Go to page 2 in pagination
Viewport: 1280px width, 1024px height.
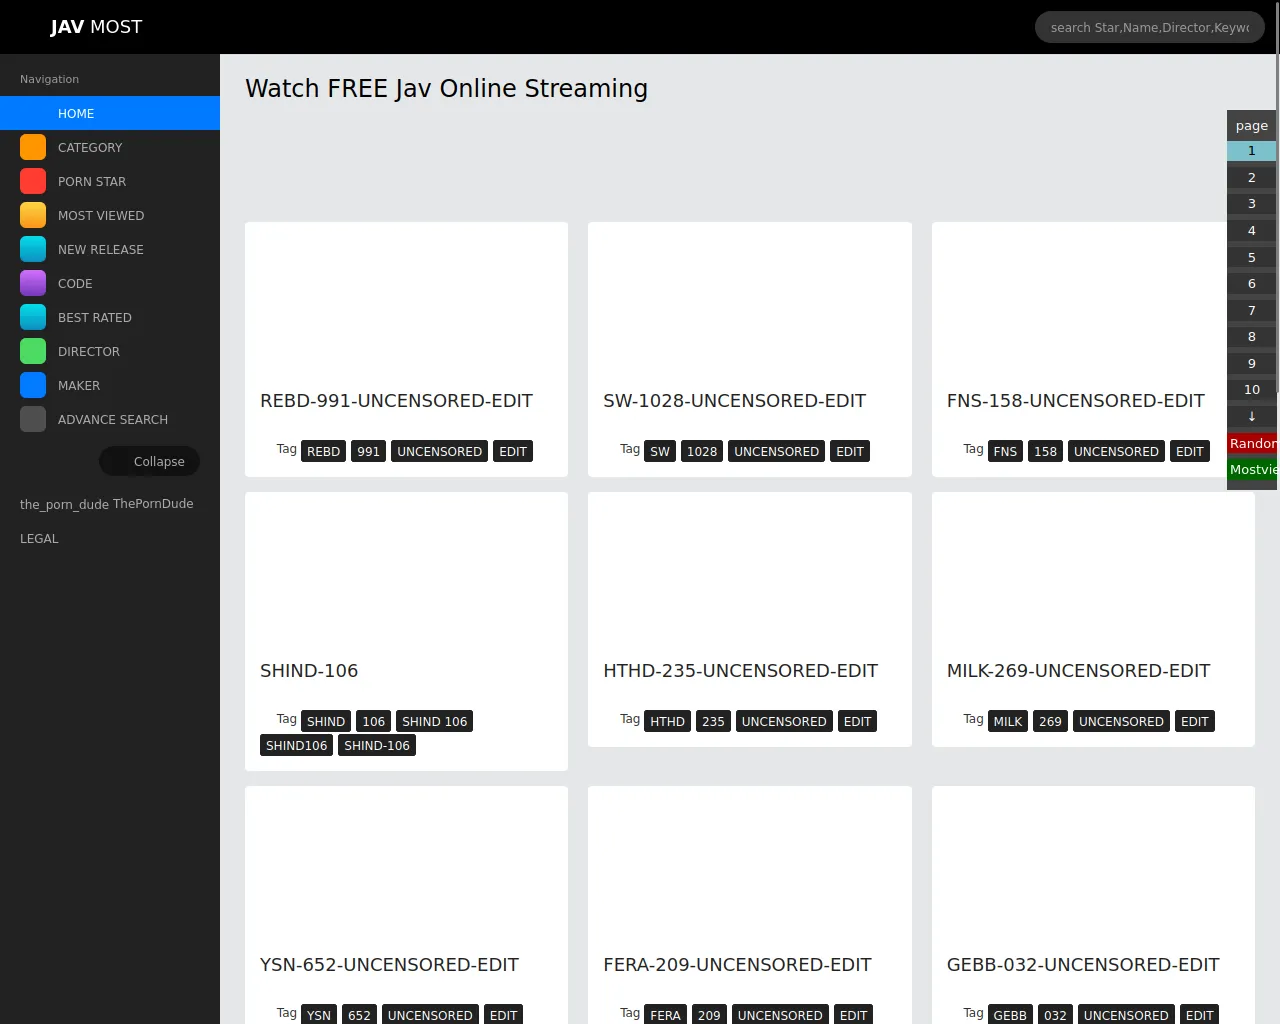click(x=1251, y=177)
